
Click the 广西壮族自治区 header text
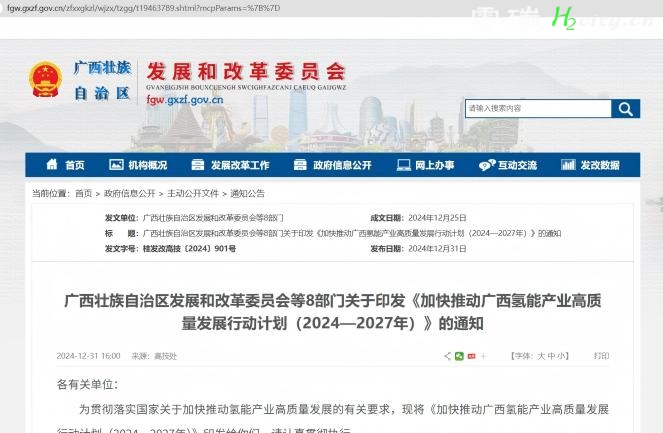click(102, 80)
